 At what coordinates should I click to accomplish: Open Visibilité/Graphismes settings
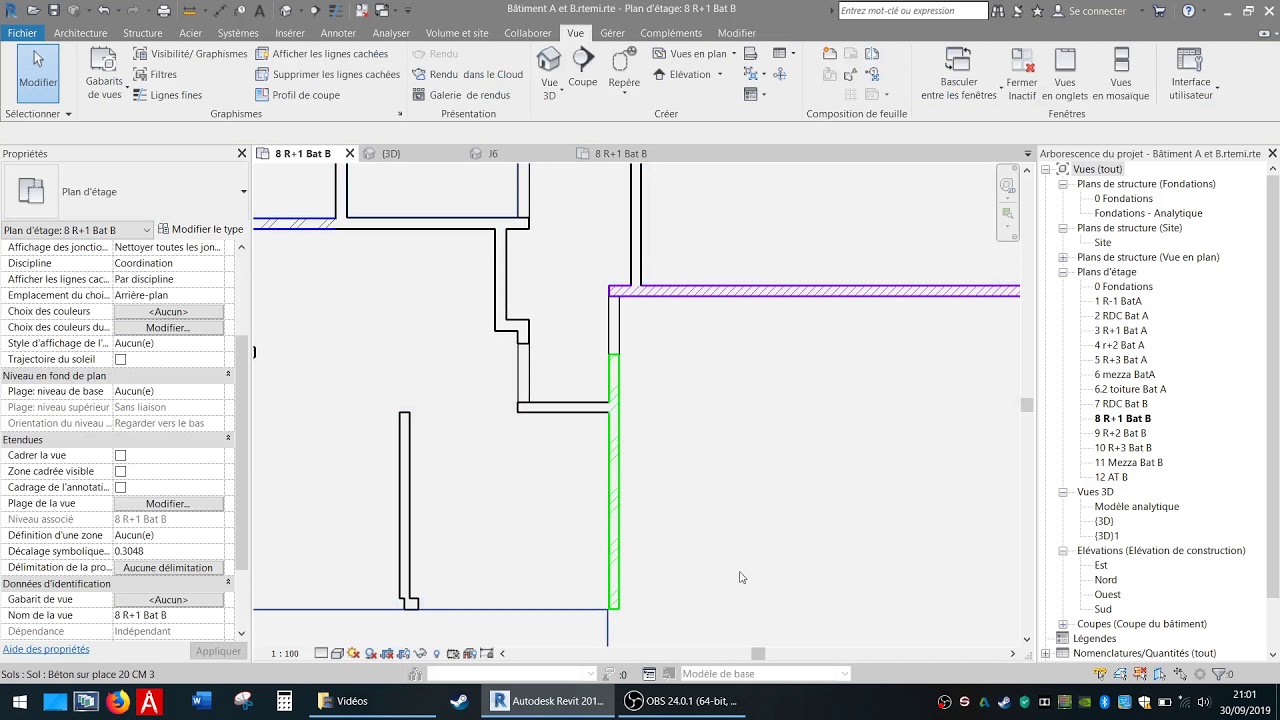[190, 54]
